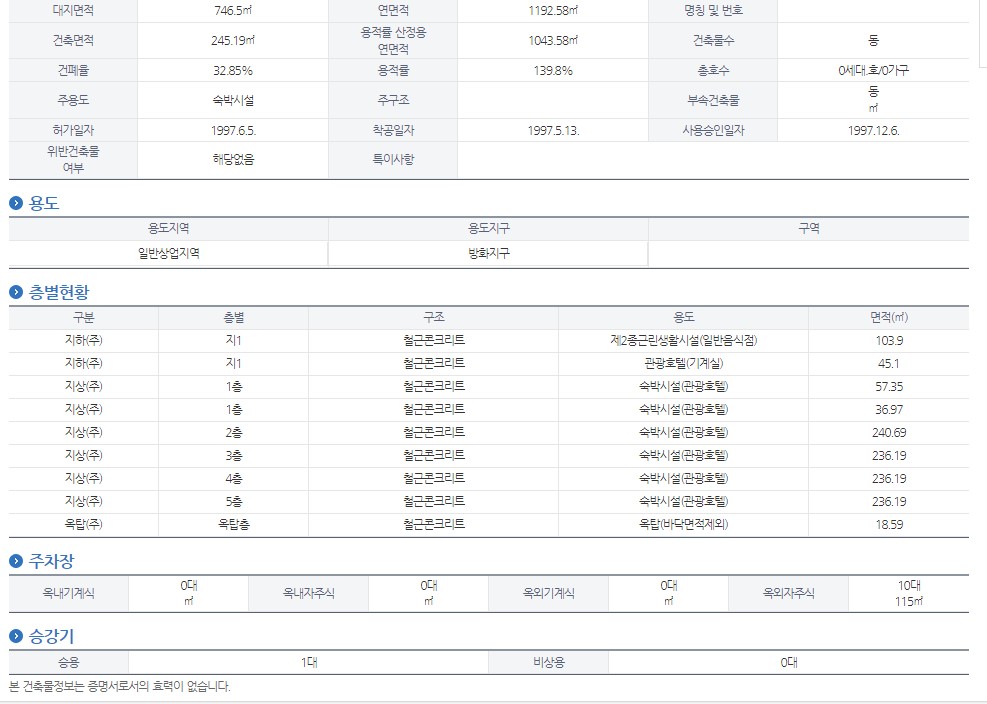Click the 용도지구 column header
This screenshot has height=704, width=987.
point(488,228)
